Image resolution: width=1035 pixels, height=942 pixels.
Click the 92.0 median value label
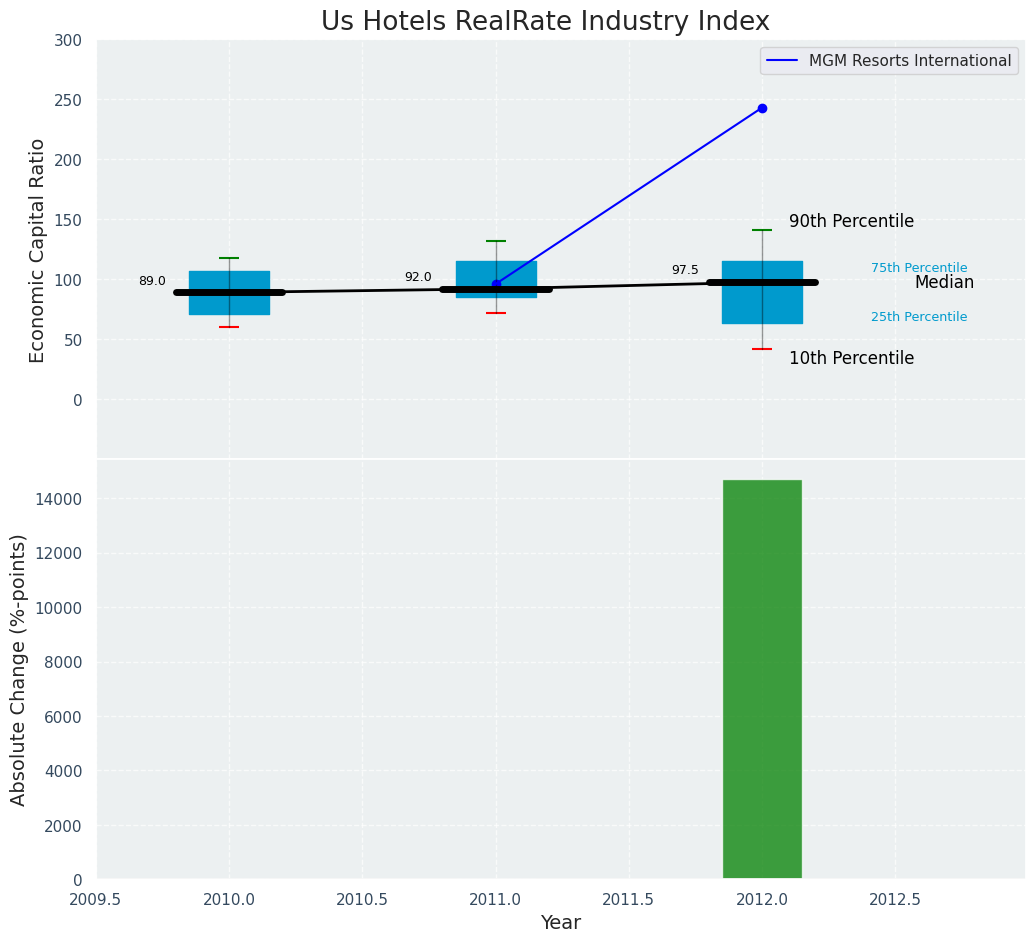418,277
